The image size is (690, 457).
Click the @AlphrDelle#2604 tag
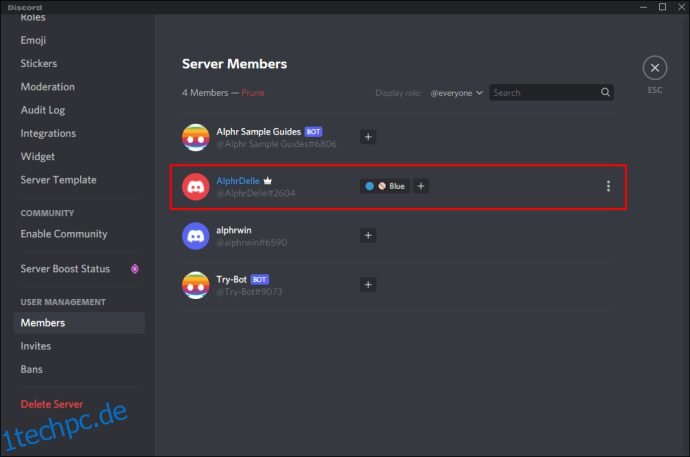coord(256,193)
